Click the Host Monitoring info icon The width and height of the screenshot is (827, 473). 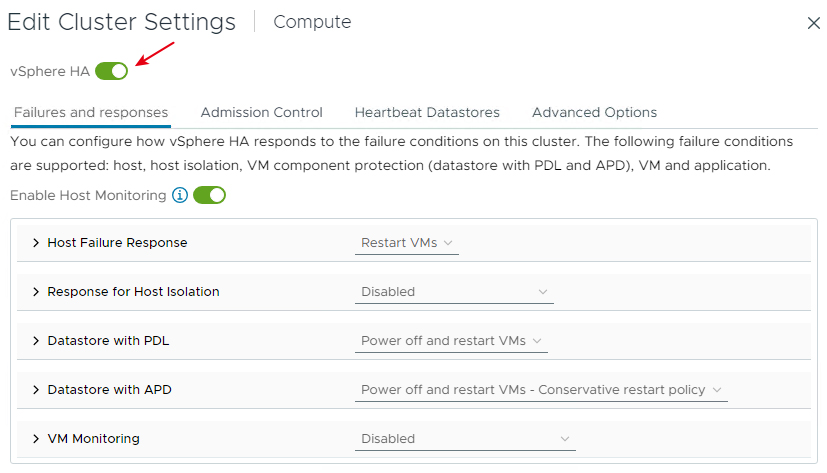pyautogui.click(x=180, y=195)
